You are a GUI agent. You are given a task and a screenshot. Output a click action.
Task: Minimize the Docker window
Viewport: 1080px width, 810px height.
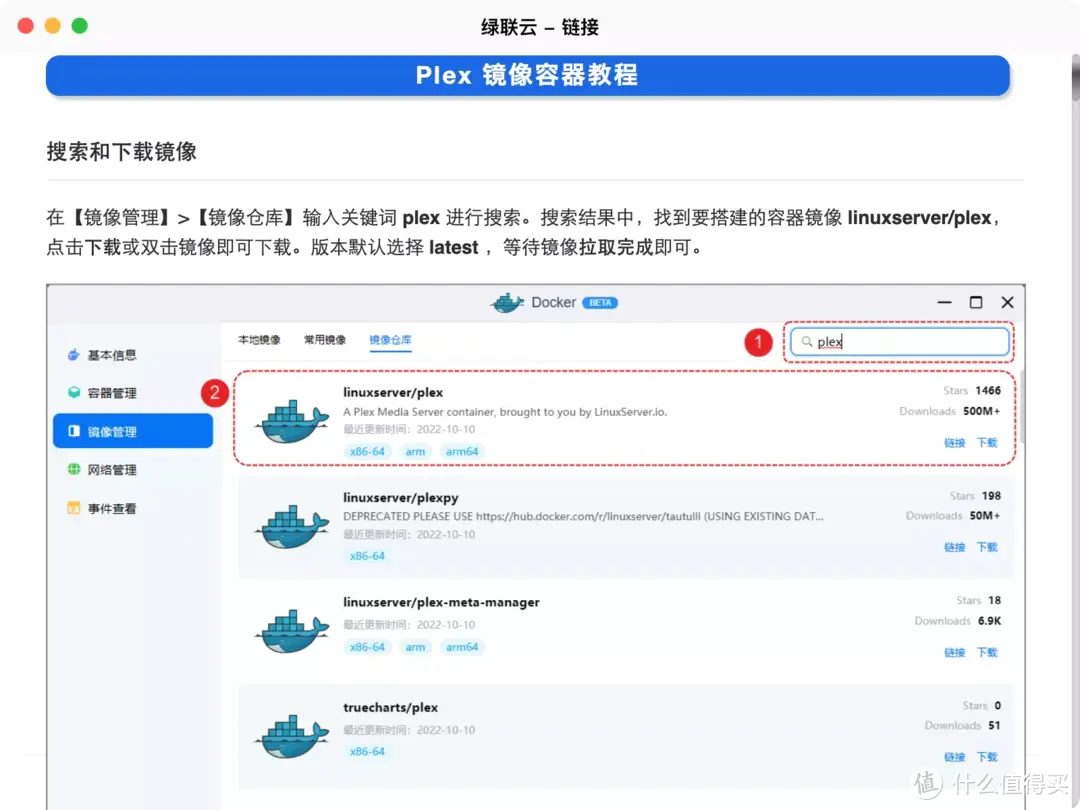click(944, 302)
